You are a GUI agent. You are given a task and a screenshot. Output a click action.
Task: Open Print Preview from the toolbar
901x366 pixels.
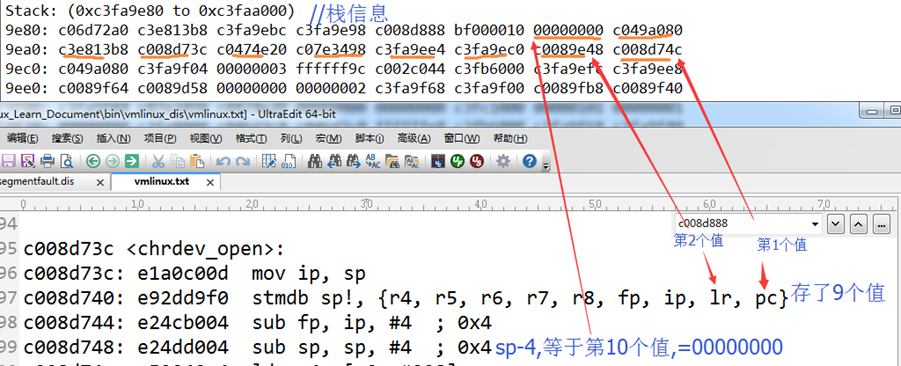[x=66, y=161]
